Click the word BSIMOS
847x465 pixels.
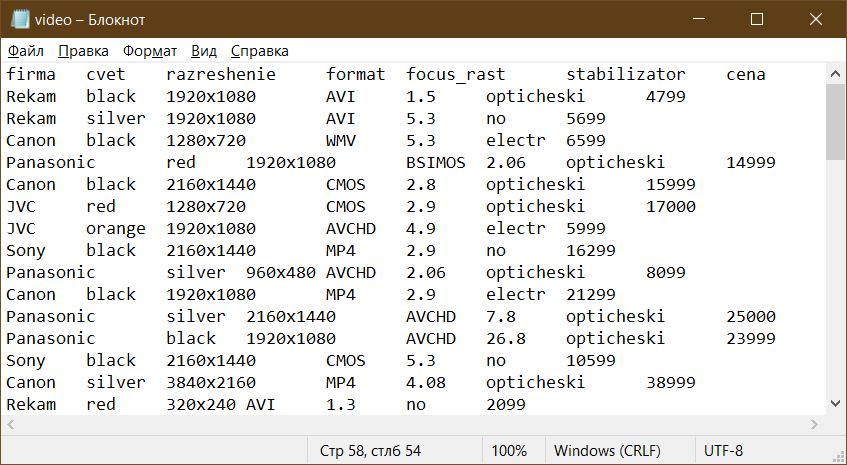click(436, 162)
